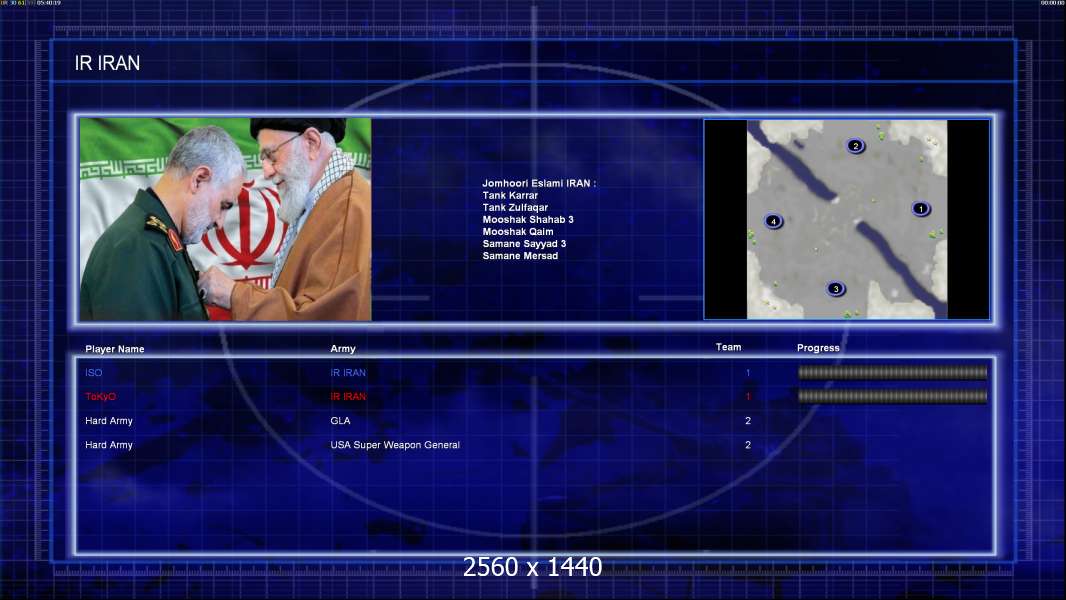Click the Jomhoori Eslami IRAN text line

(539, 183)
